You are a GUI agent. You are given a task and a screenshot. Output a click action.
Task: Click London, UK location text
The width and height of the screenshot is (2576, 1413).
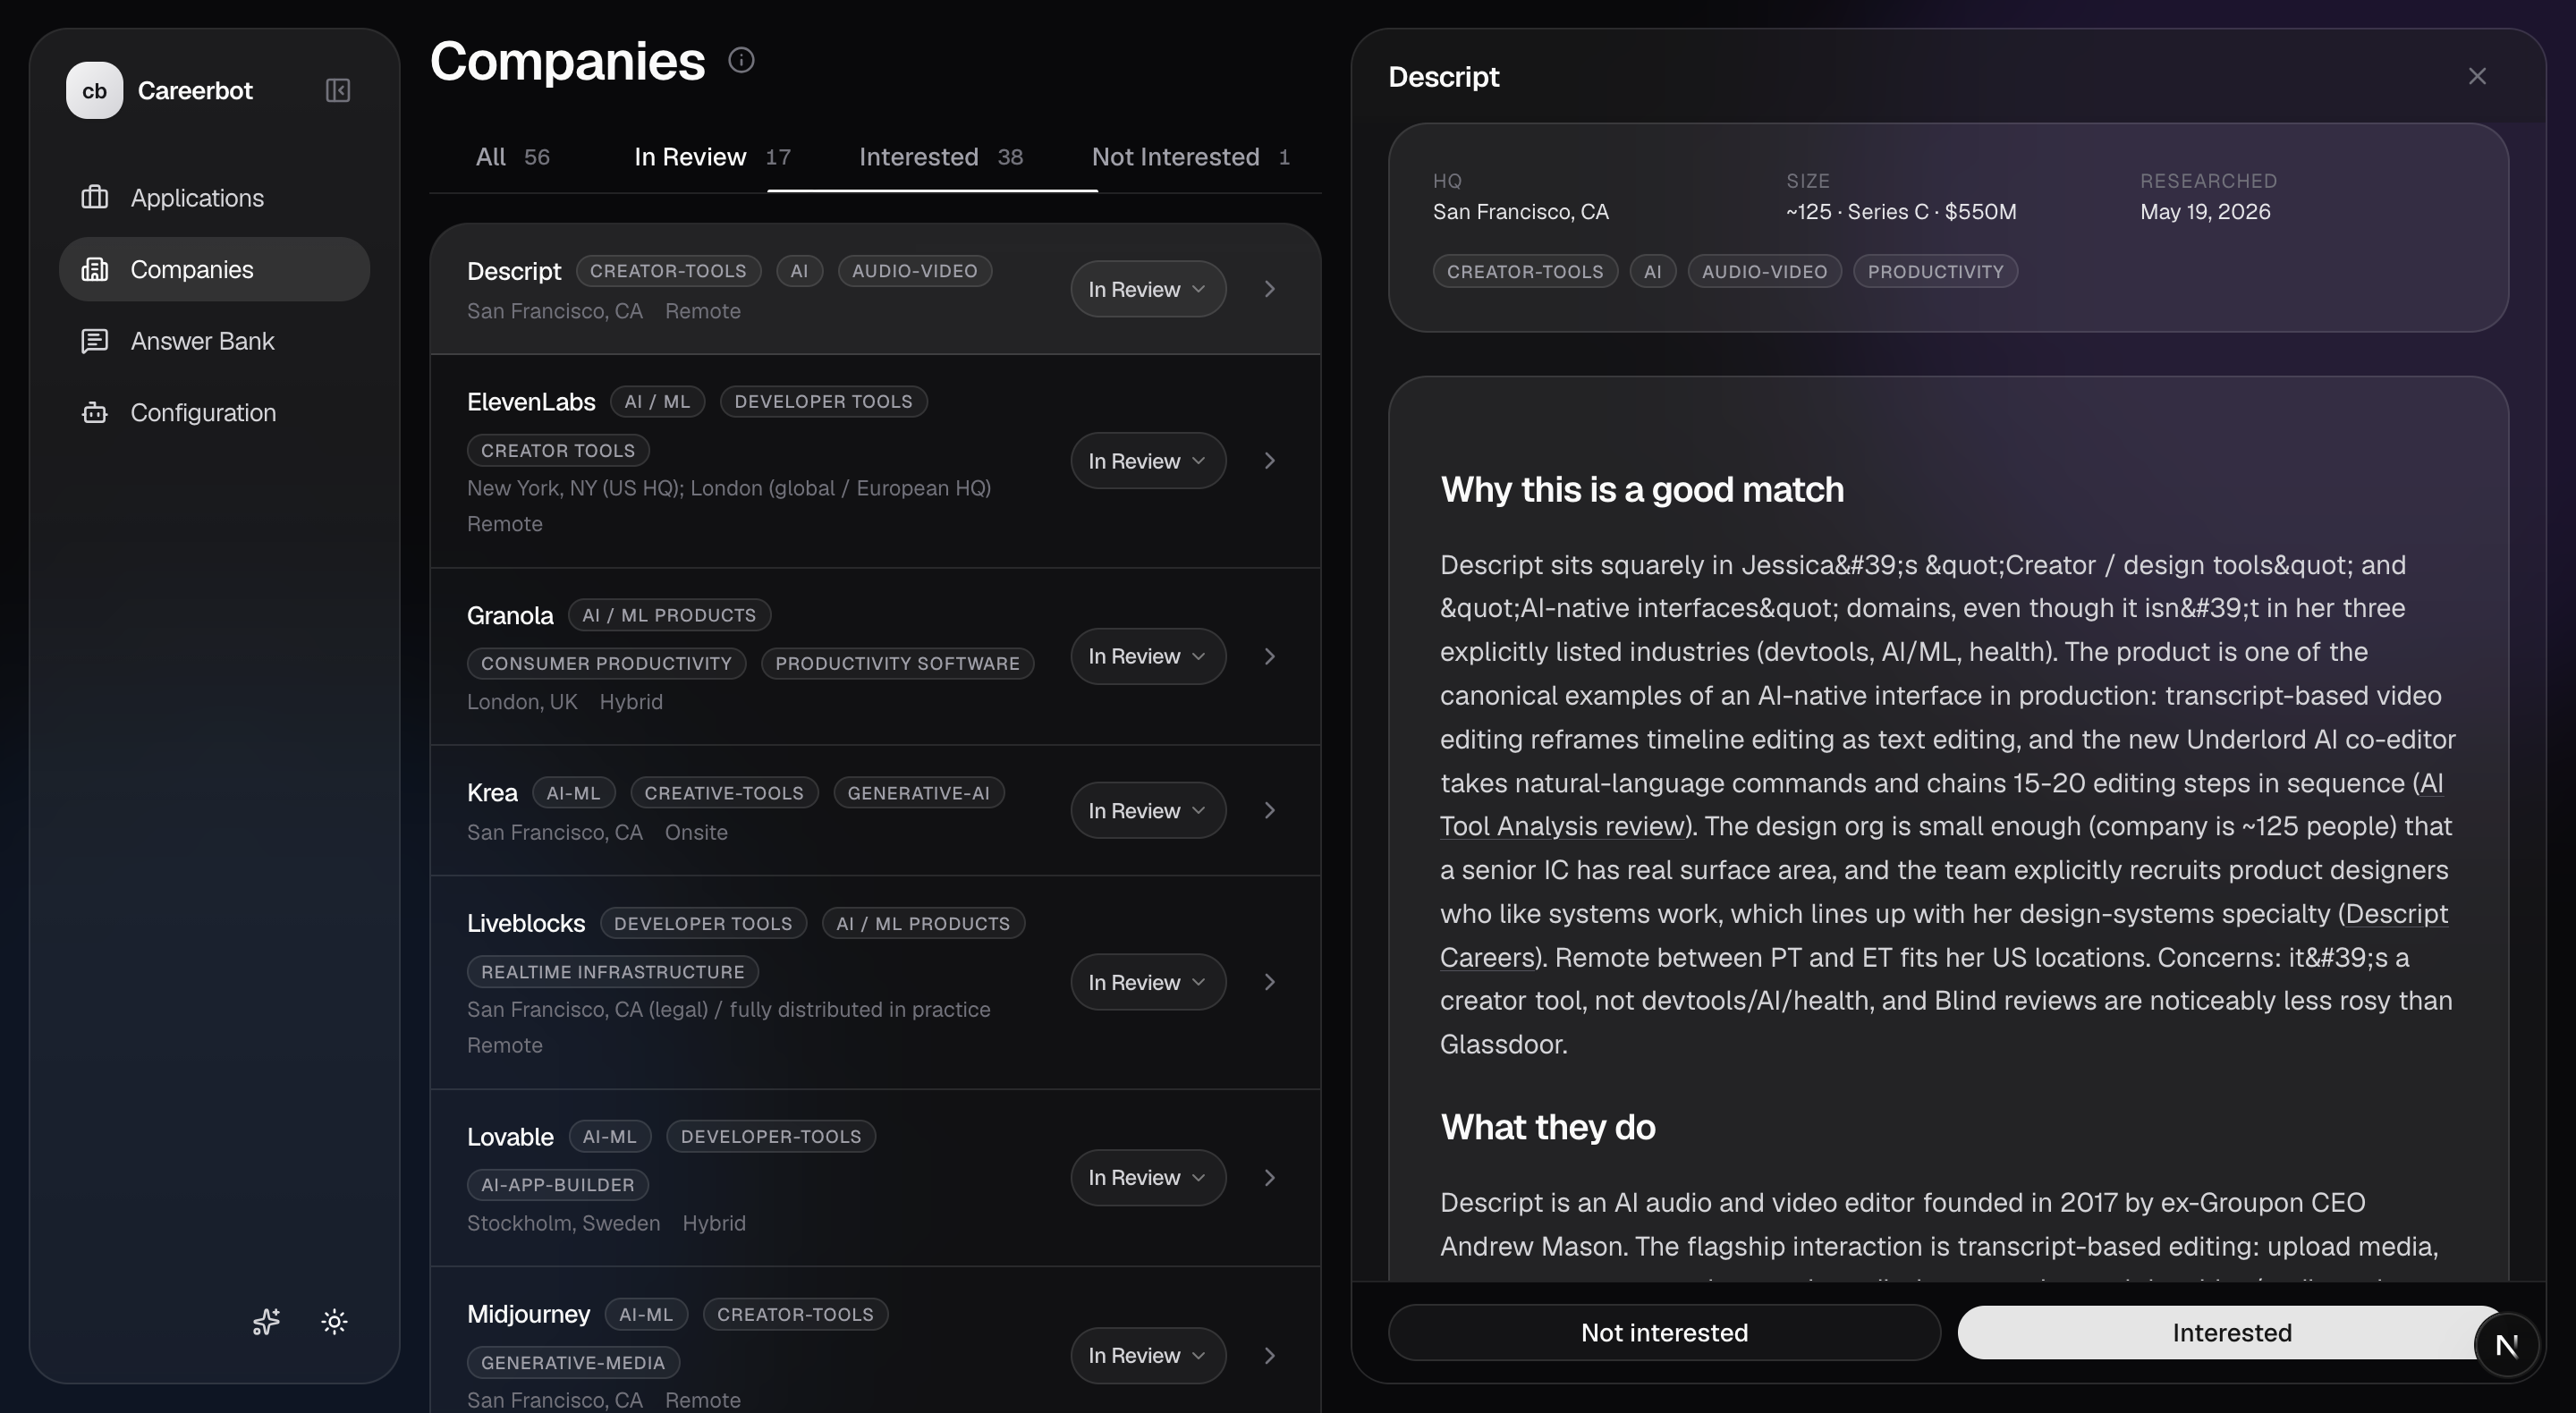pyautogui.click(x=522, y=702)
